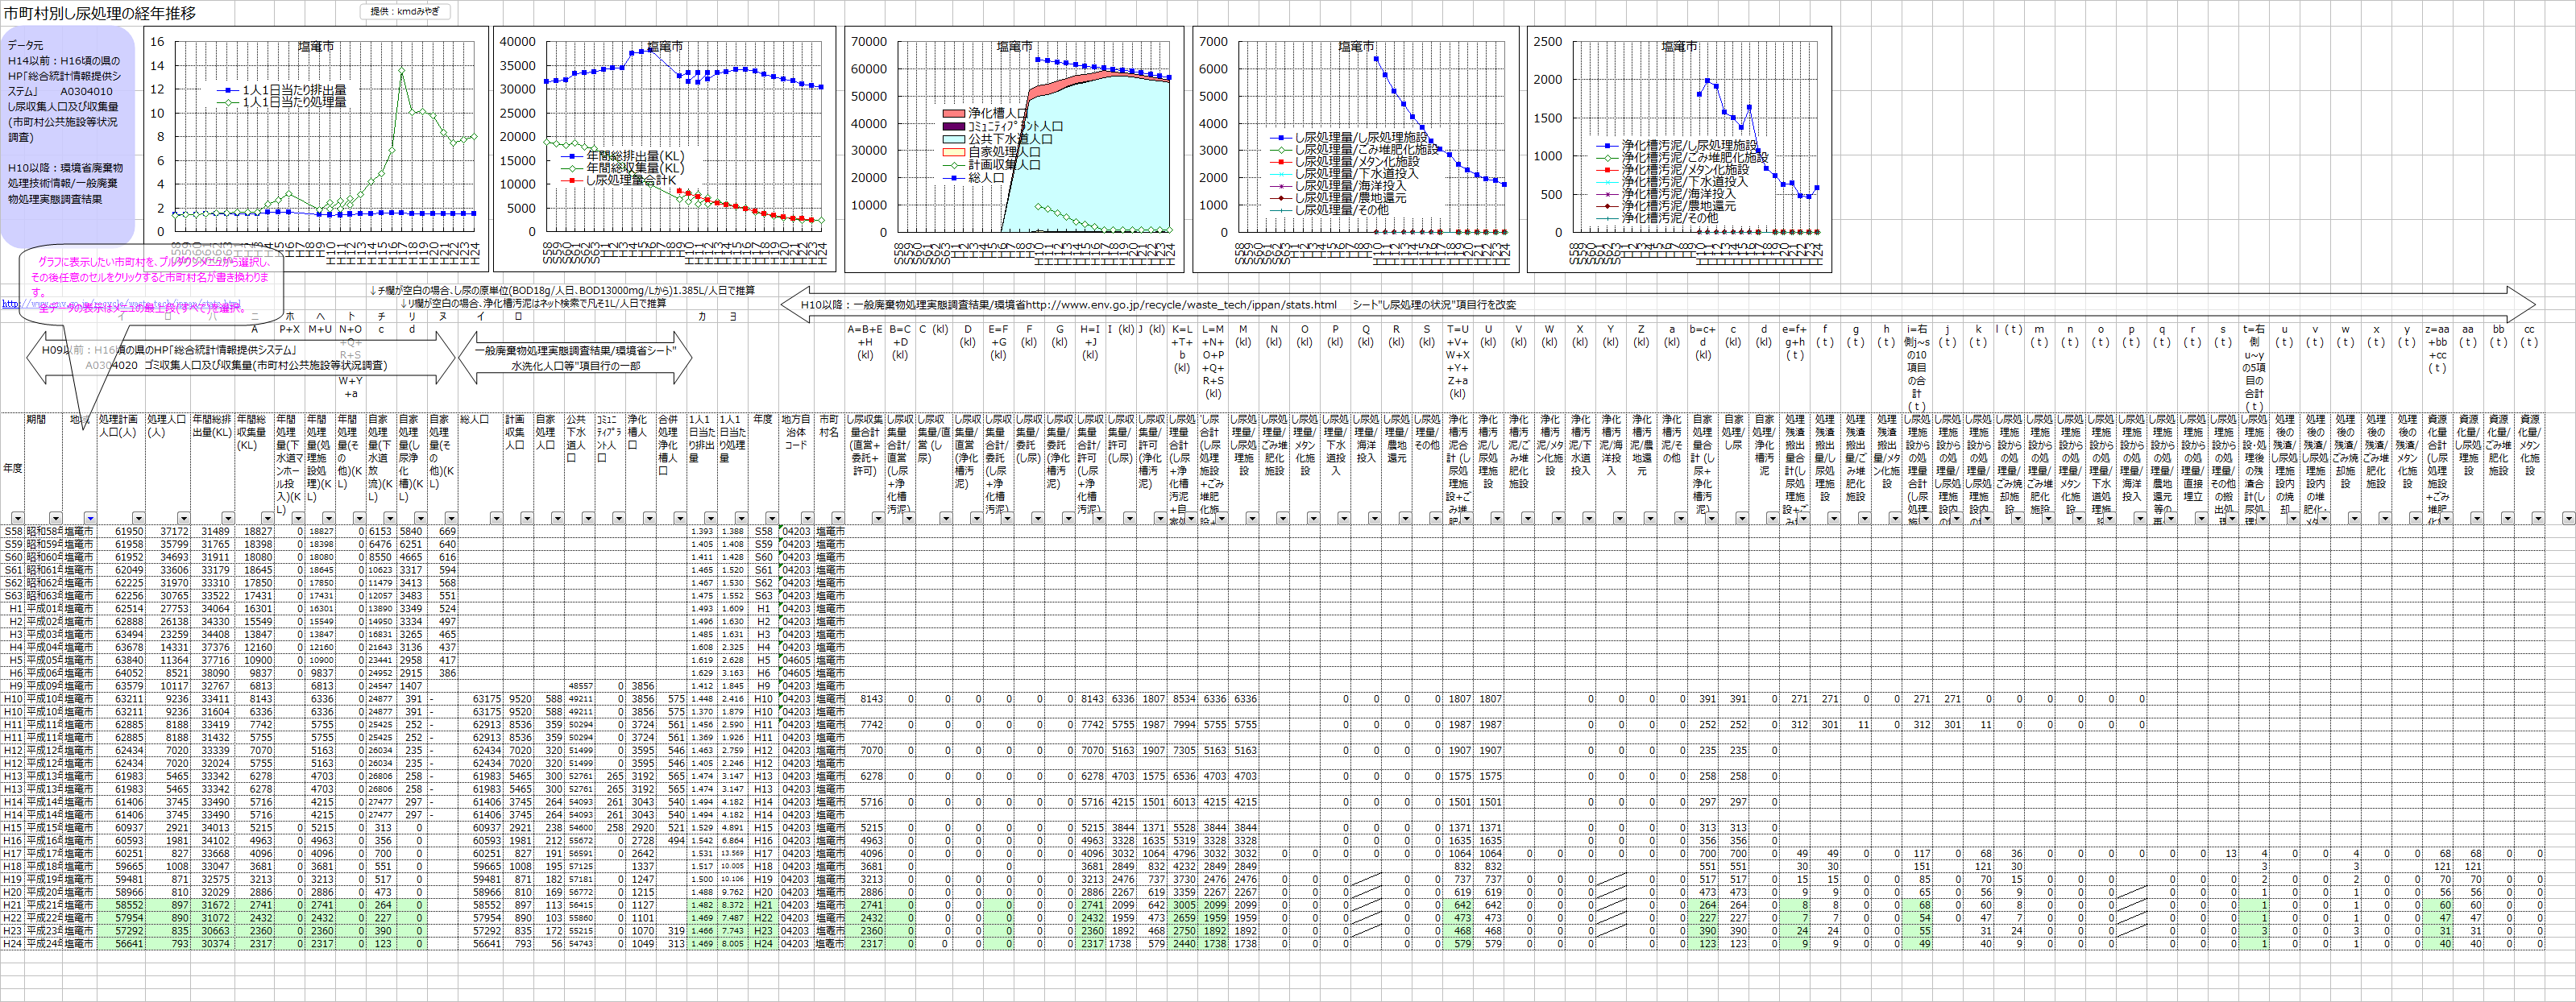Select the annual total discharge (KL) chart
2576x1002 pixels.
[x=665, y=149]
